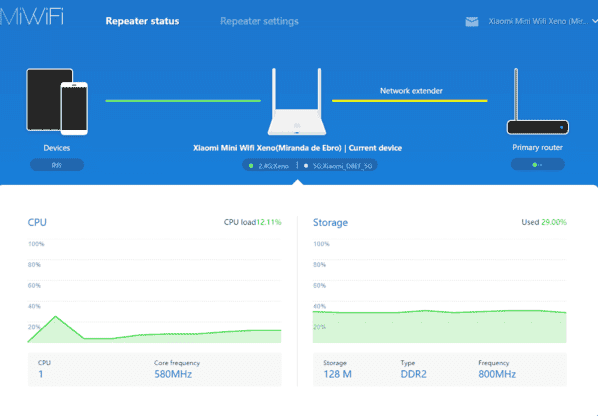598x416 pixels.
Task: Open the mail envelope icon
Action: pyautogui.click(x=472, y=22)
